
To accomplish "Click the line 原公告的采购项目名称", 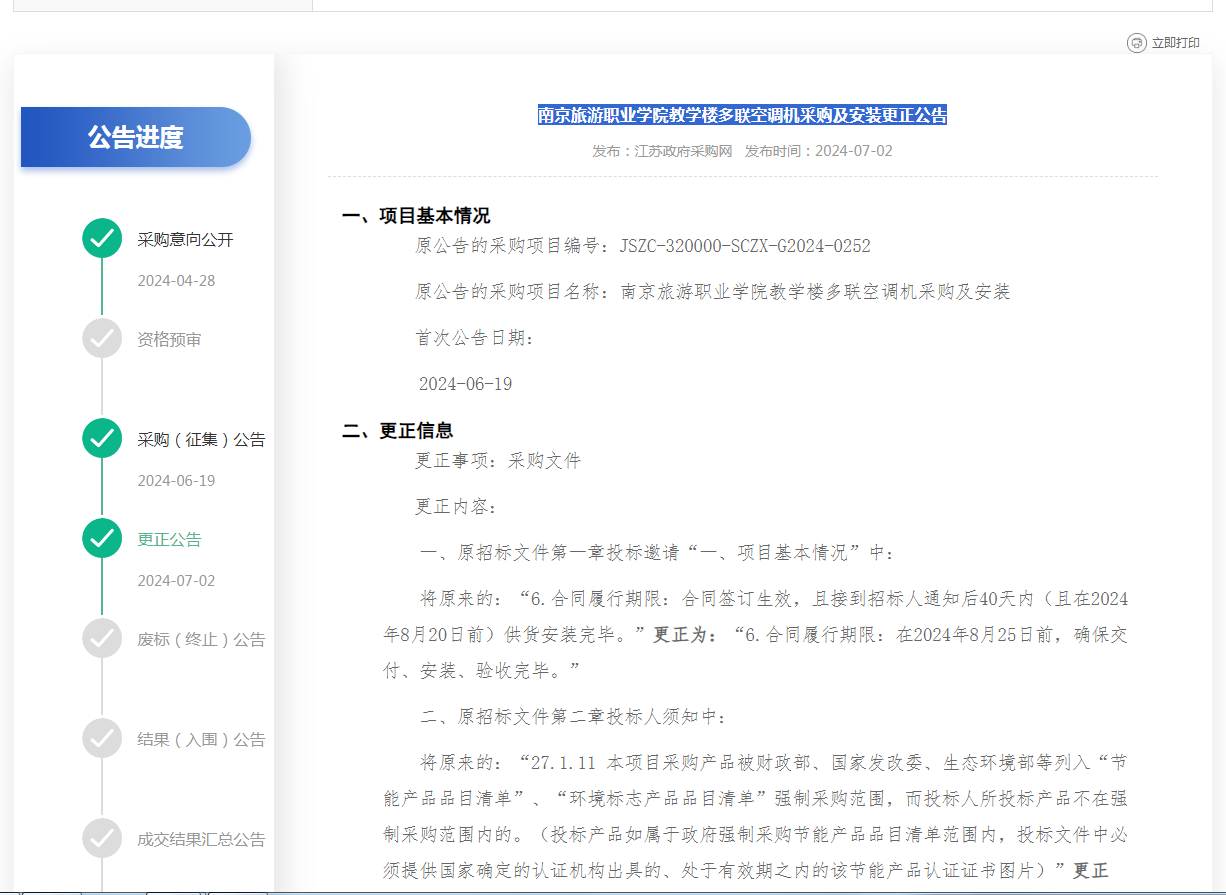I will (713, 292).
